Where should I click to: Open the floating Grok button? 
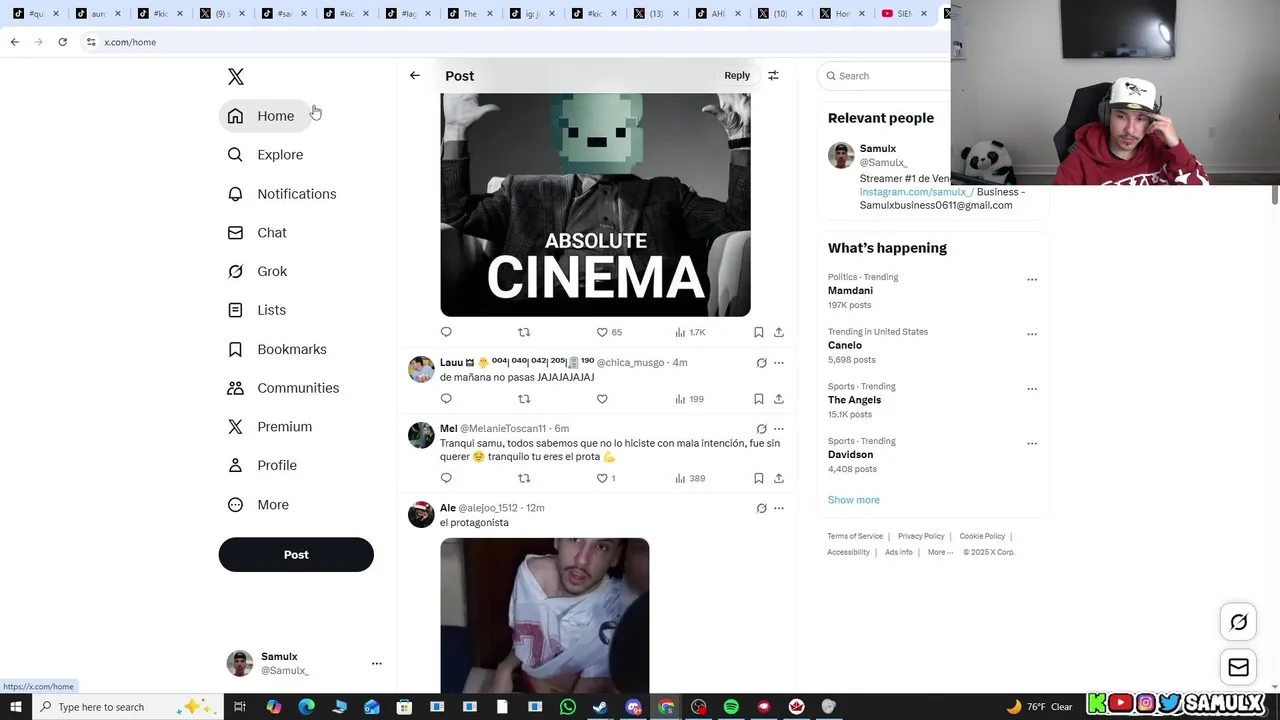coord(1238,622)
